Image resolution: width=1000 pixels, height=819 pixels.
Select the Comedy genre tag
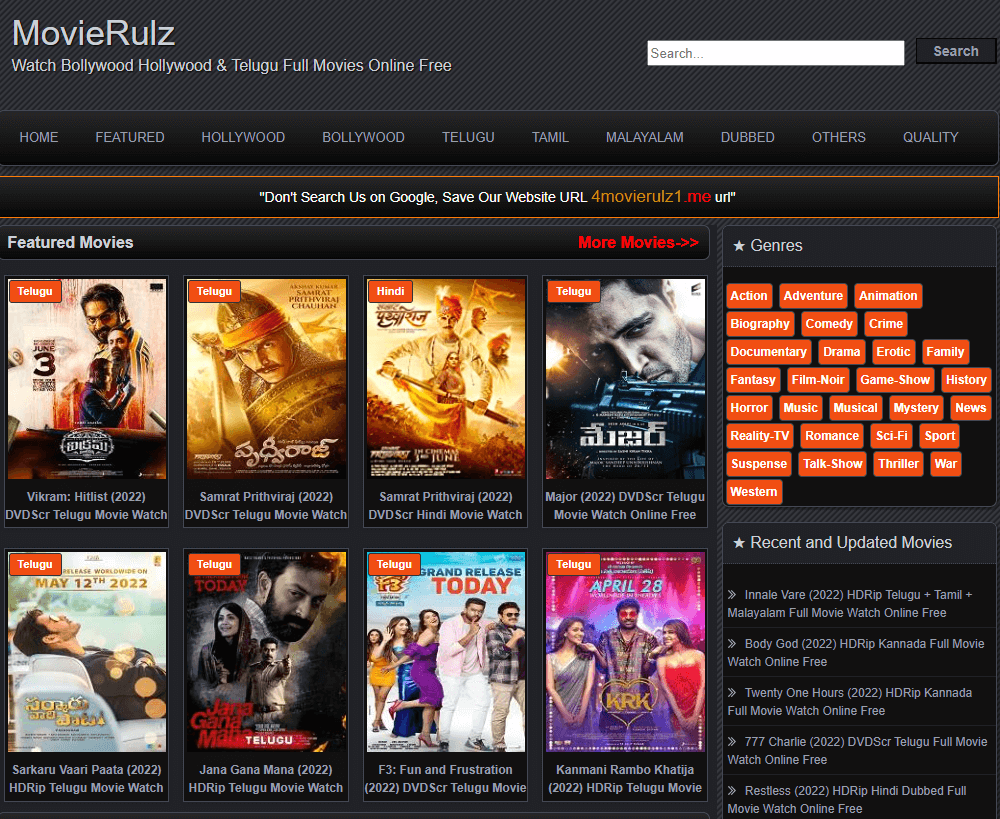pyautogui.click(x=829, y=323)
